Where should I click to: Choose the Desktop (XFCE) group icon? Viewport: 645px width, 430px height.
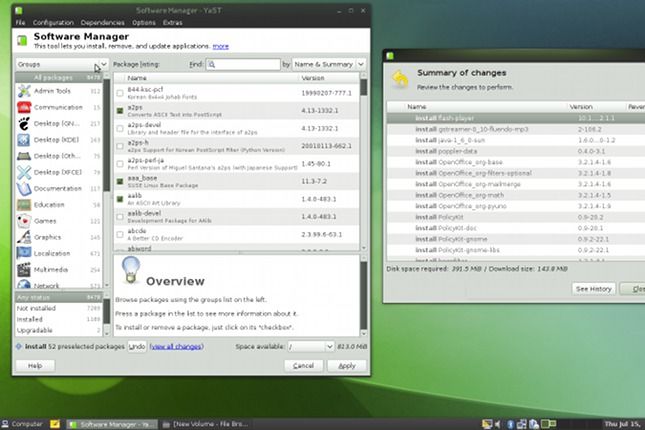(x=24, y=172)
